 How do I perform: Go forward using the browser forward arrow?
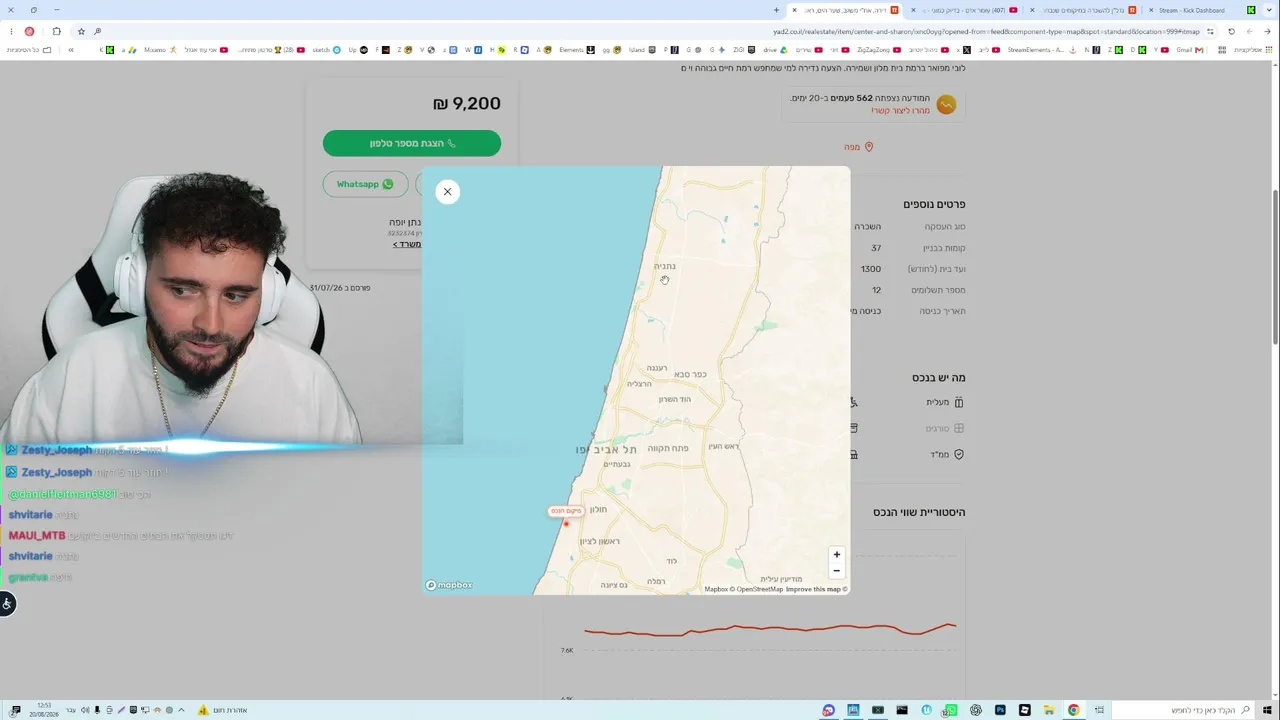[x=1249, y=31]
